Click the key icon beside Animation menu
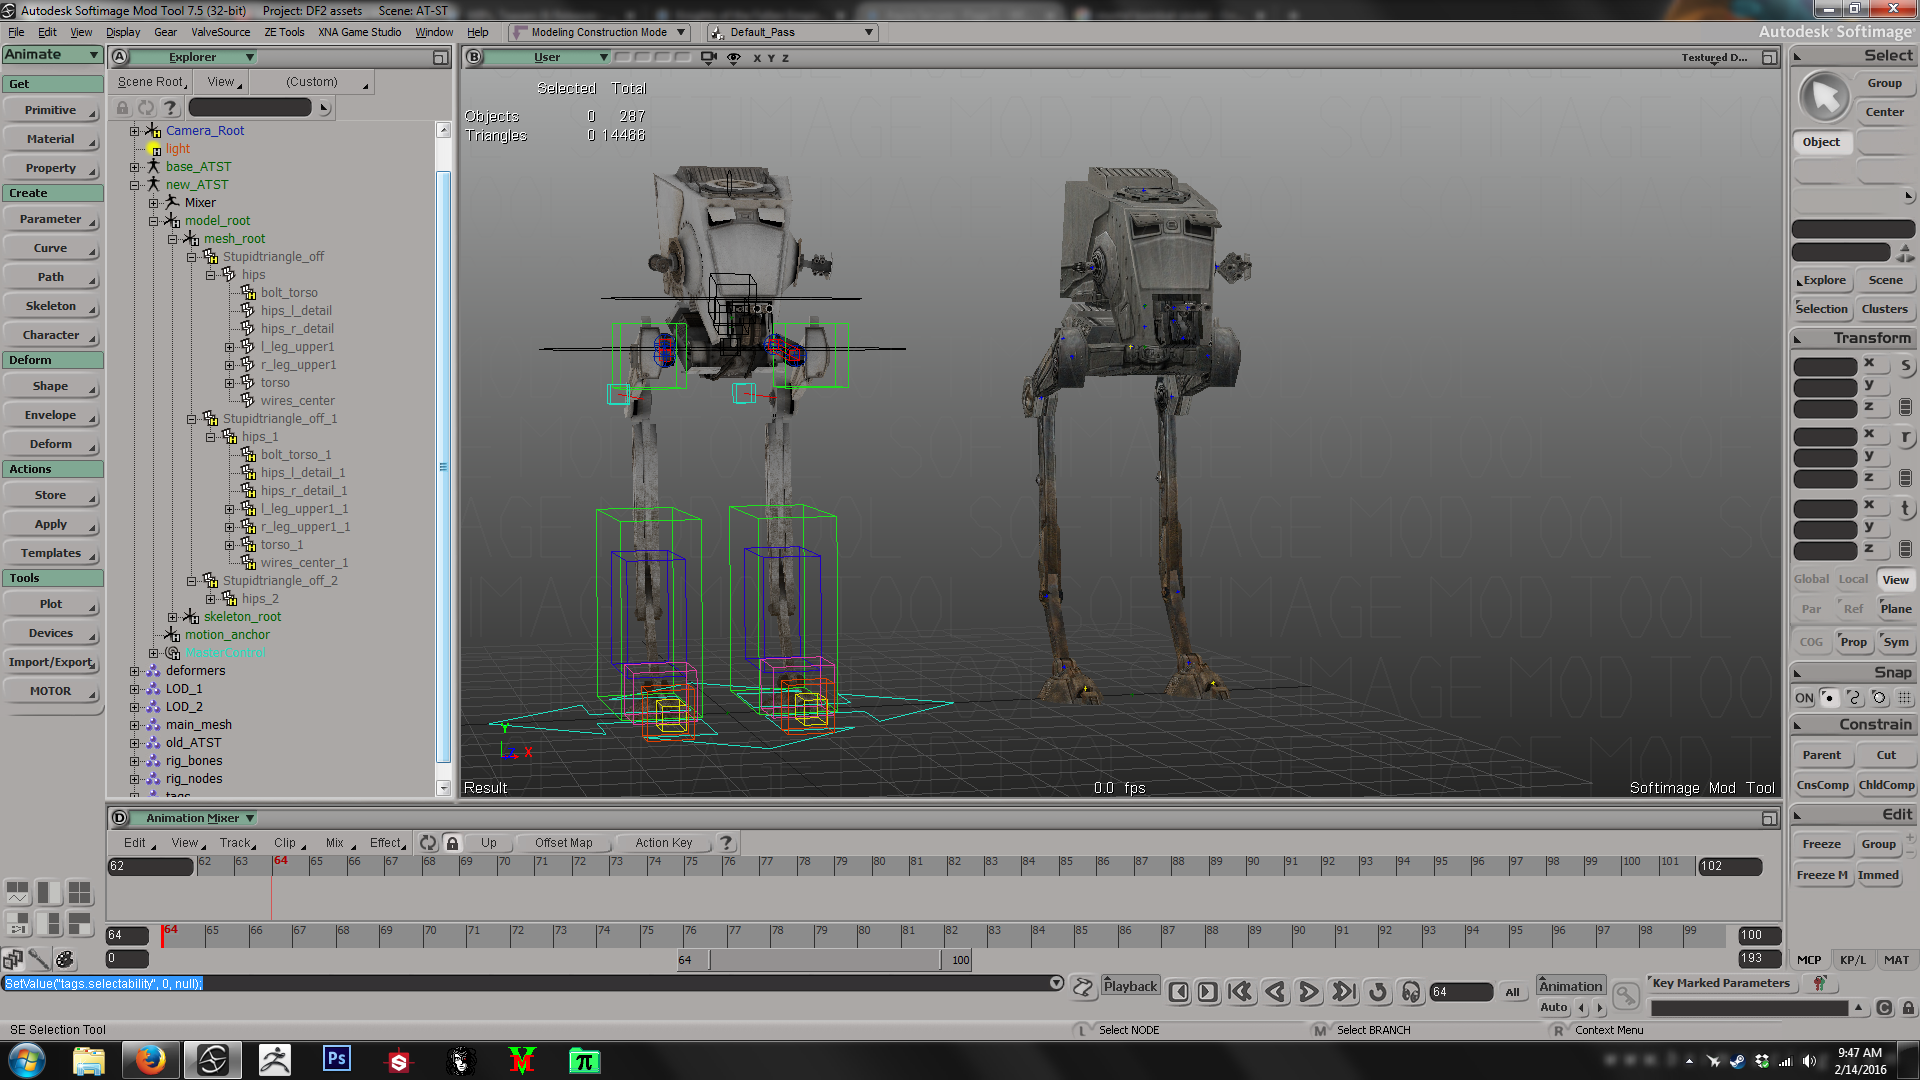The image size is (1920, 1080). click(1626, 995)
